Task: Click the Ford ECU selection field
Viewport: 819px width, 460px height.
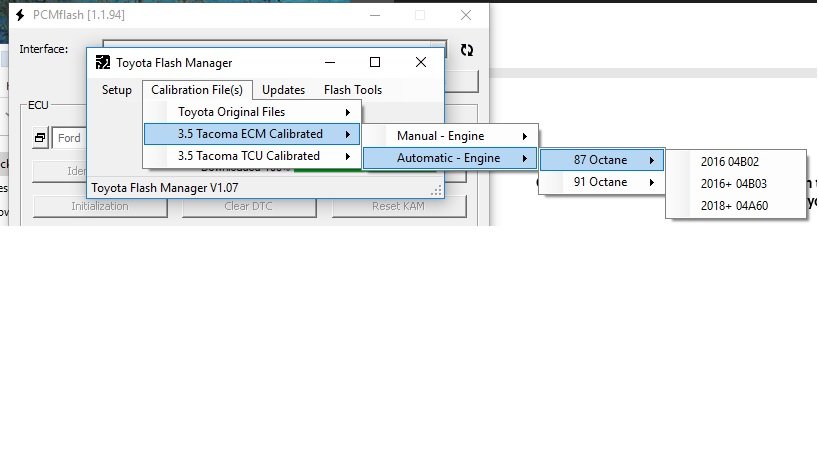Action: point(69,138)
